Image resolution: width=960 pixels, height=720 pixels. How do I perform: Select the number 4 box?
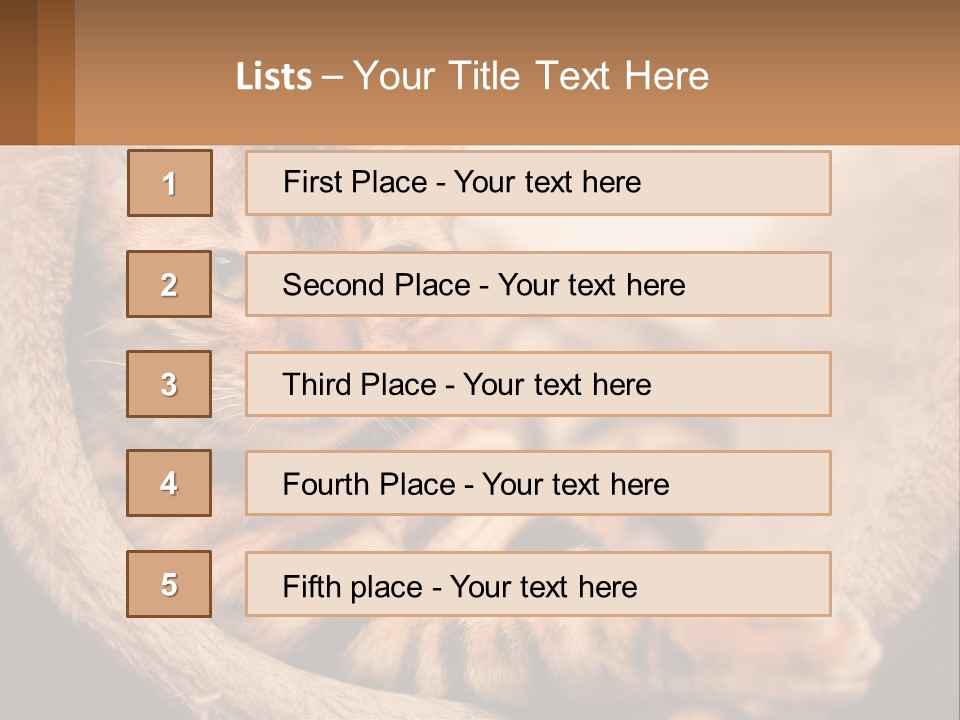click(169, 484)
